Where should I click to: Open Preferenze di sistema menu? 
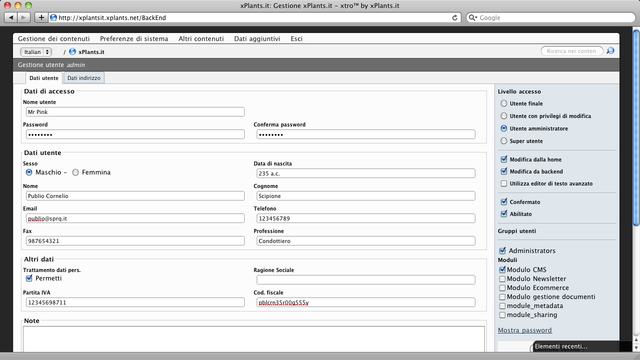(x=134, y=39)
